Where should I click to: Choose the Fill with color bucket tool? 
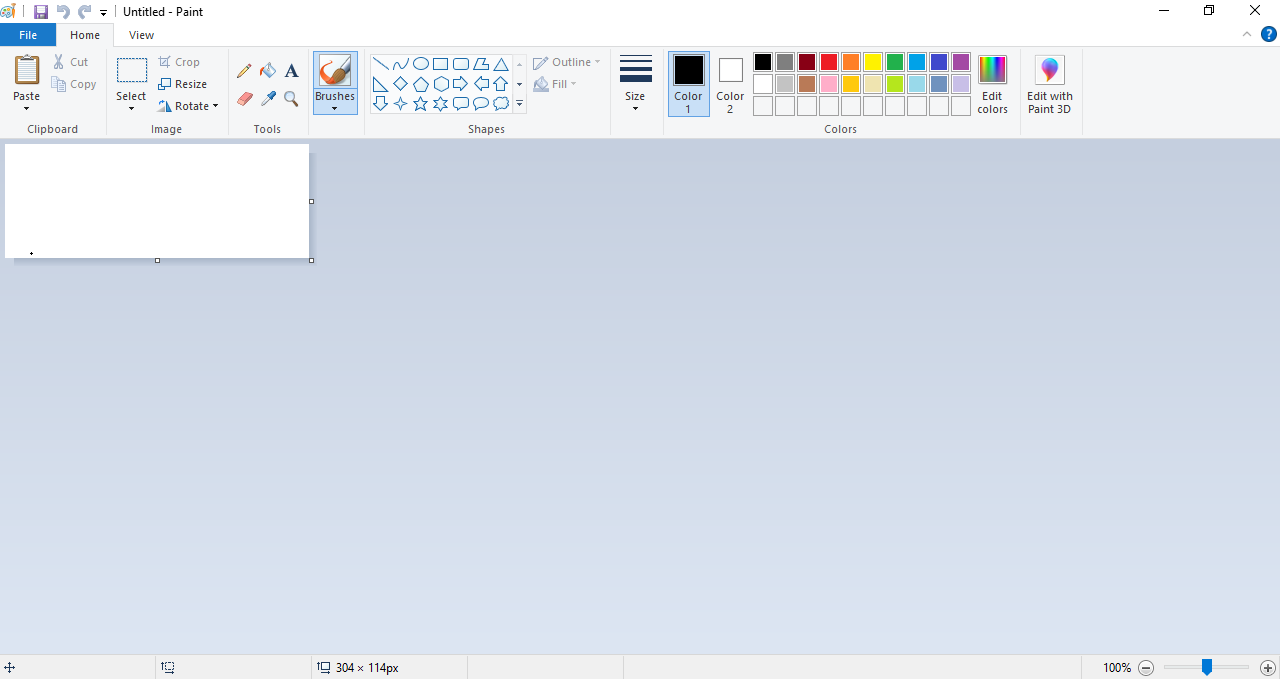268,71
